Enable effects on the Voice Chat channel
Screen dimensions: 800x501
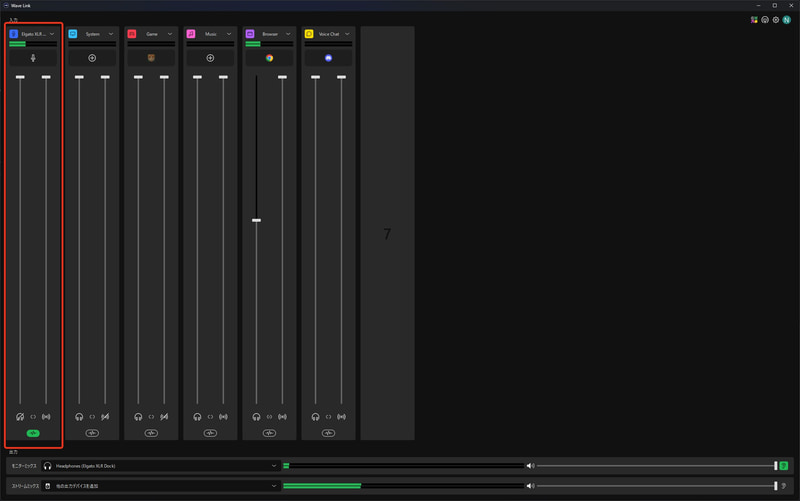point(329,433)
